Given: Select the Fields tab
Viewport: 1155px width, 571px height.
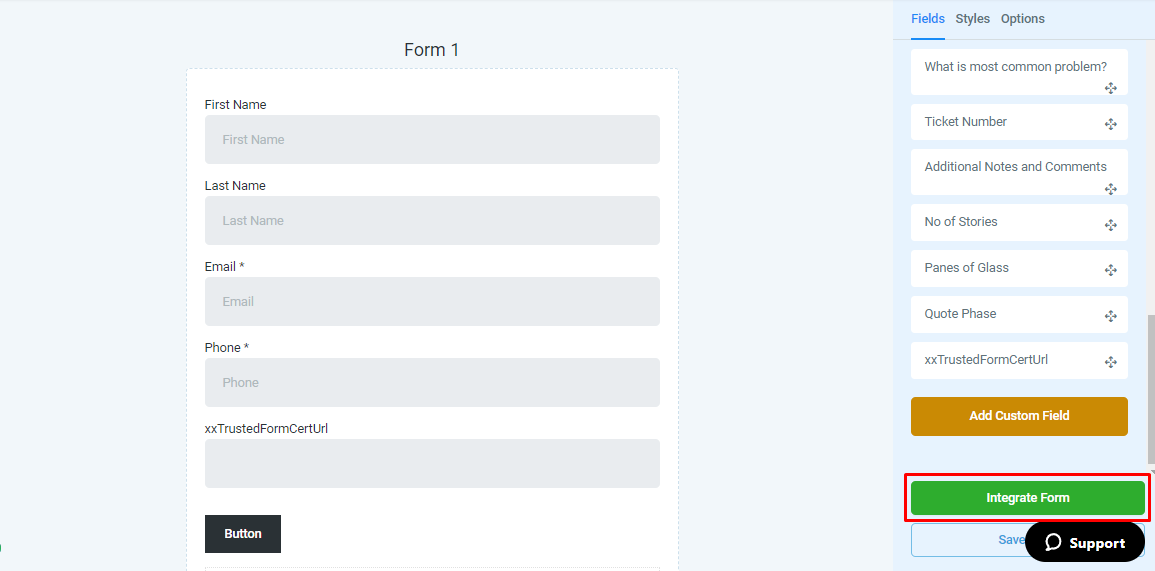Looking at the screenshot, I should click(x=927, y=18).
